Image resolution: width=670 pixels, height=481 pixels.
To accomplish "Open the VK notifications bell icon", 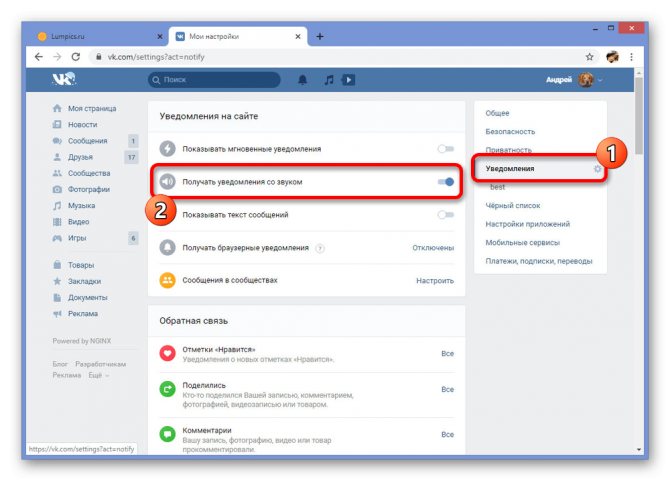I will [x=303, y=80].
